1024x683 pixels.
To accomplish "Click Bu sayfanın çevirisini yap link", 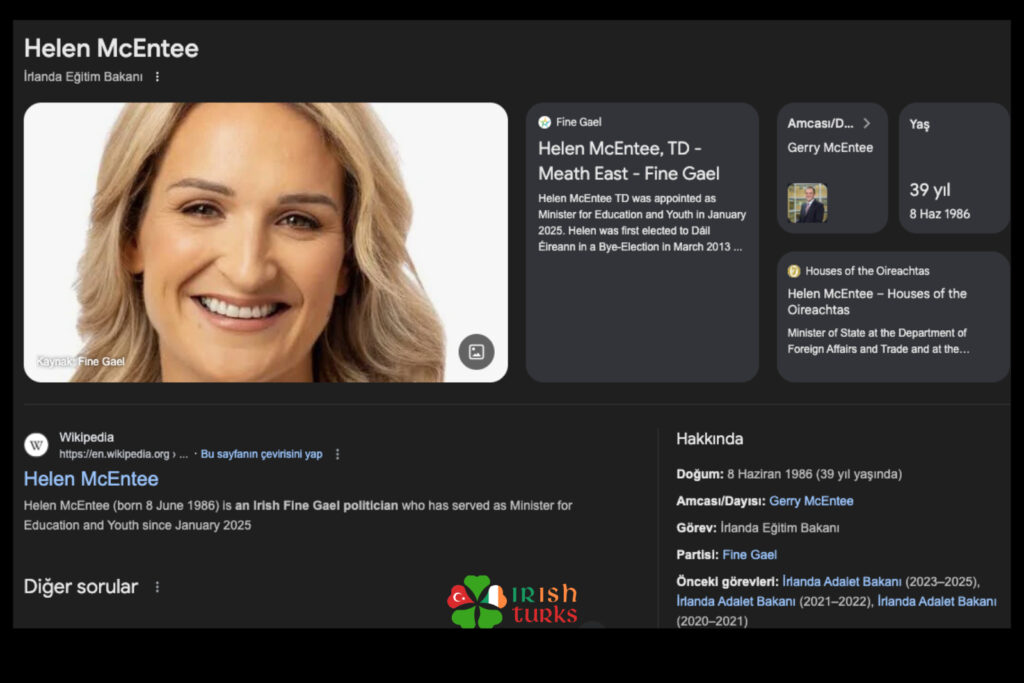I will point(261,454).
